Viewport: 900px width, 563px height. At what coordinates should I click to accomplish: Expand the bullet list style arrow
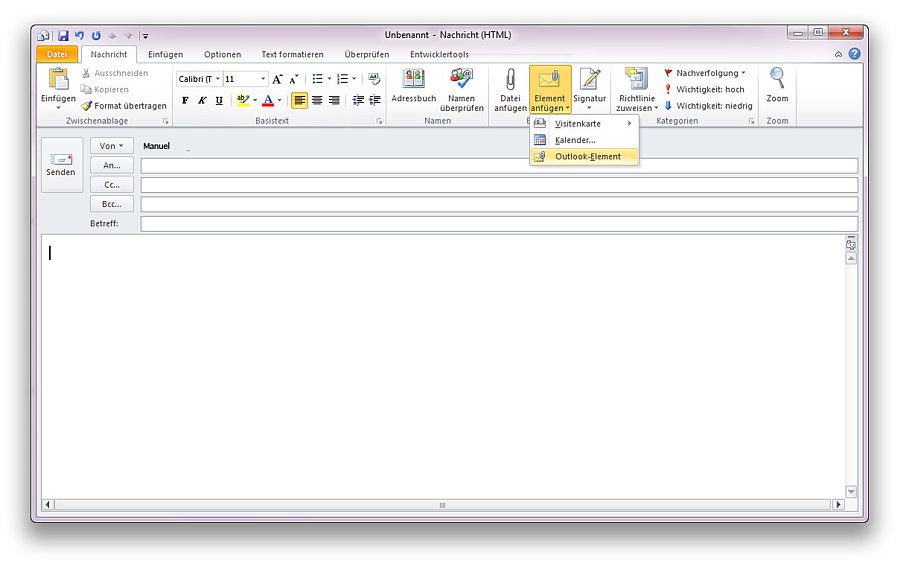coord(329,79)
